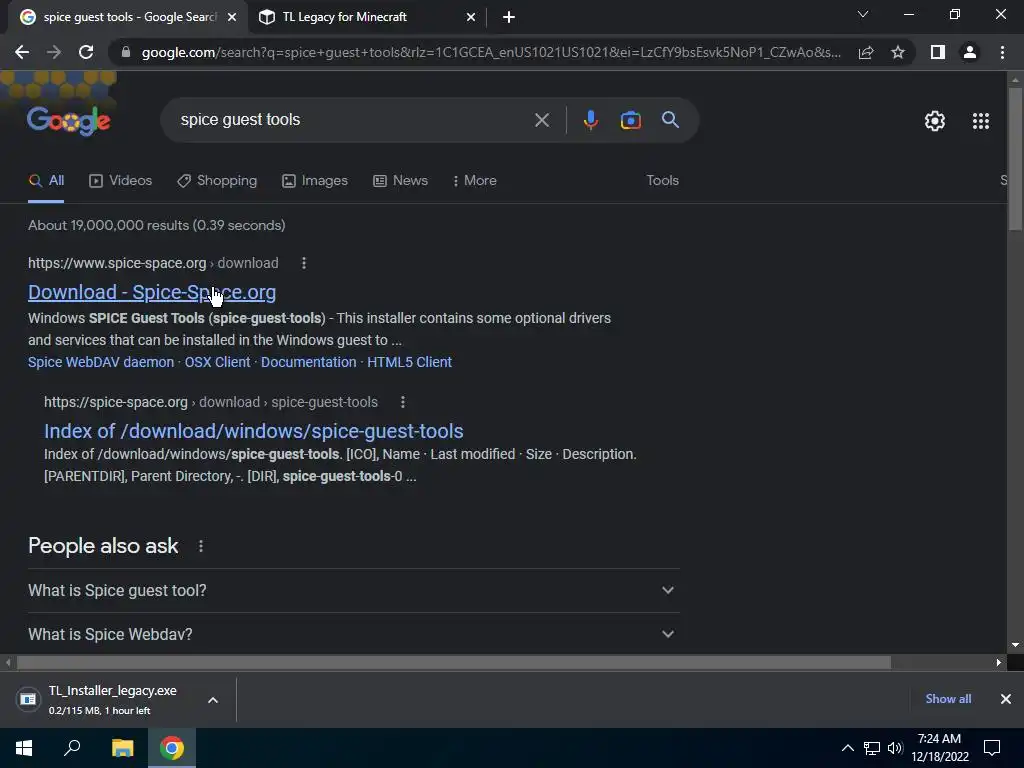
Task: Click the browser back arrow
Action: coord(22,52)
